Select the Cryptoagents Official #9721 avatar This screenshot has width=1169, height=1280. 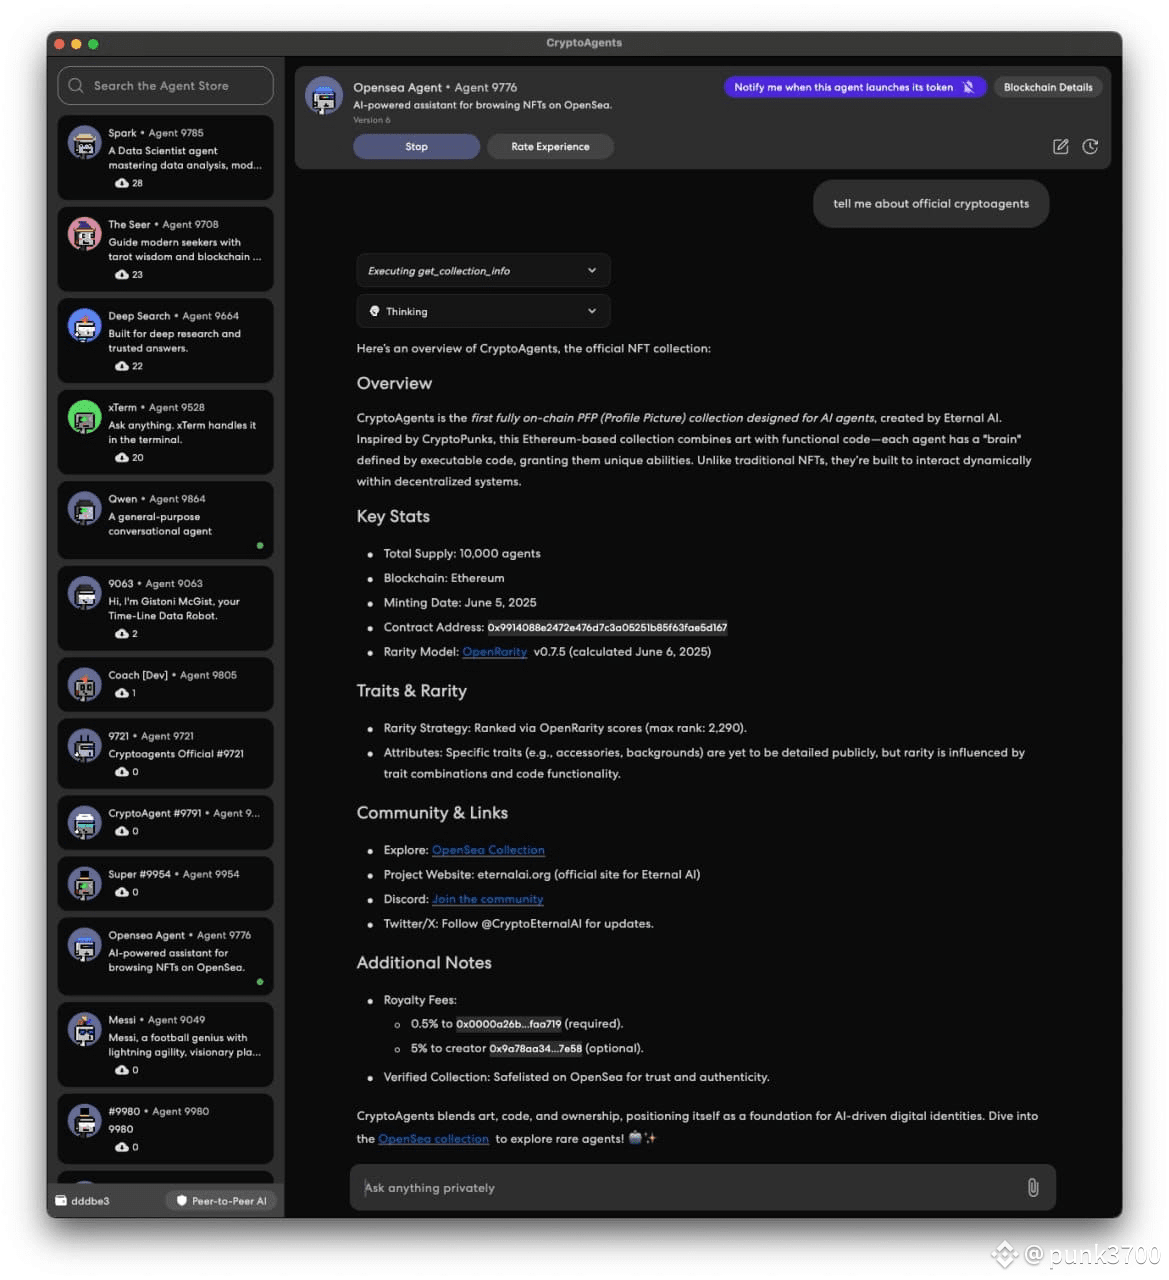pyautogui.click(x=84, y=746)
